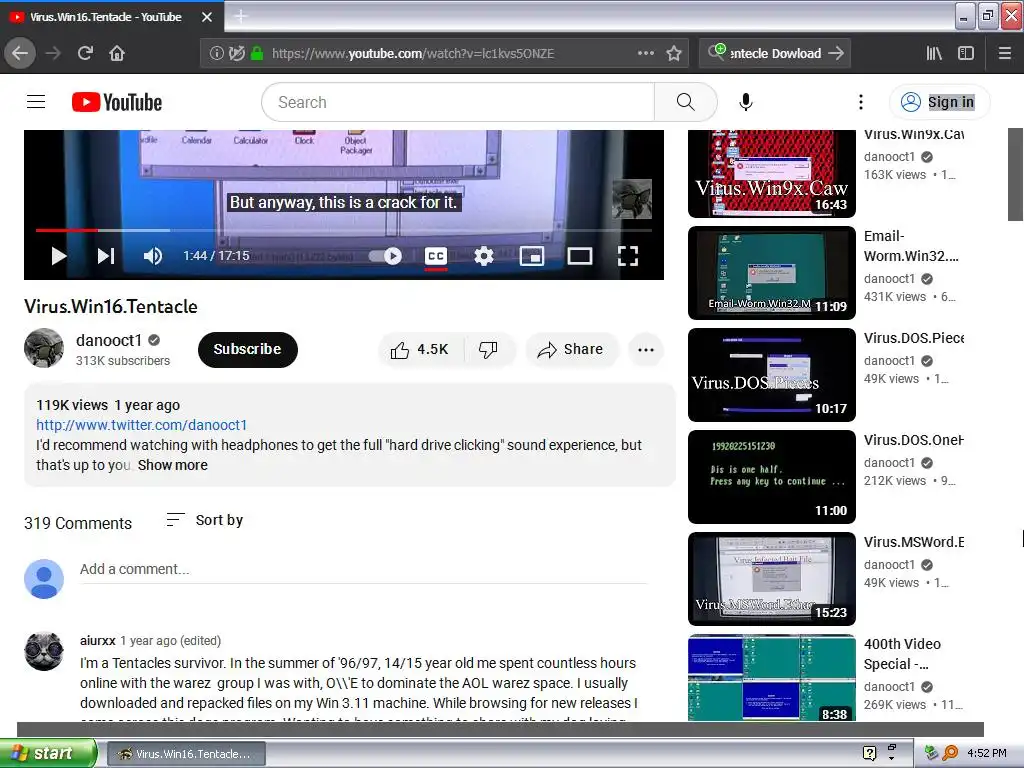The width and height of the screenshot is (1024, 768).
Task: Enable miniplayer mode
Action: 532,256
